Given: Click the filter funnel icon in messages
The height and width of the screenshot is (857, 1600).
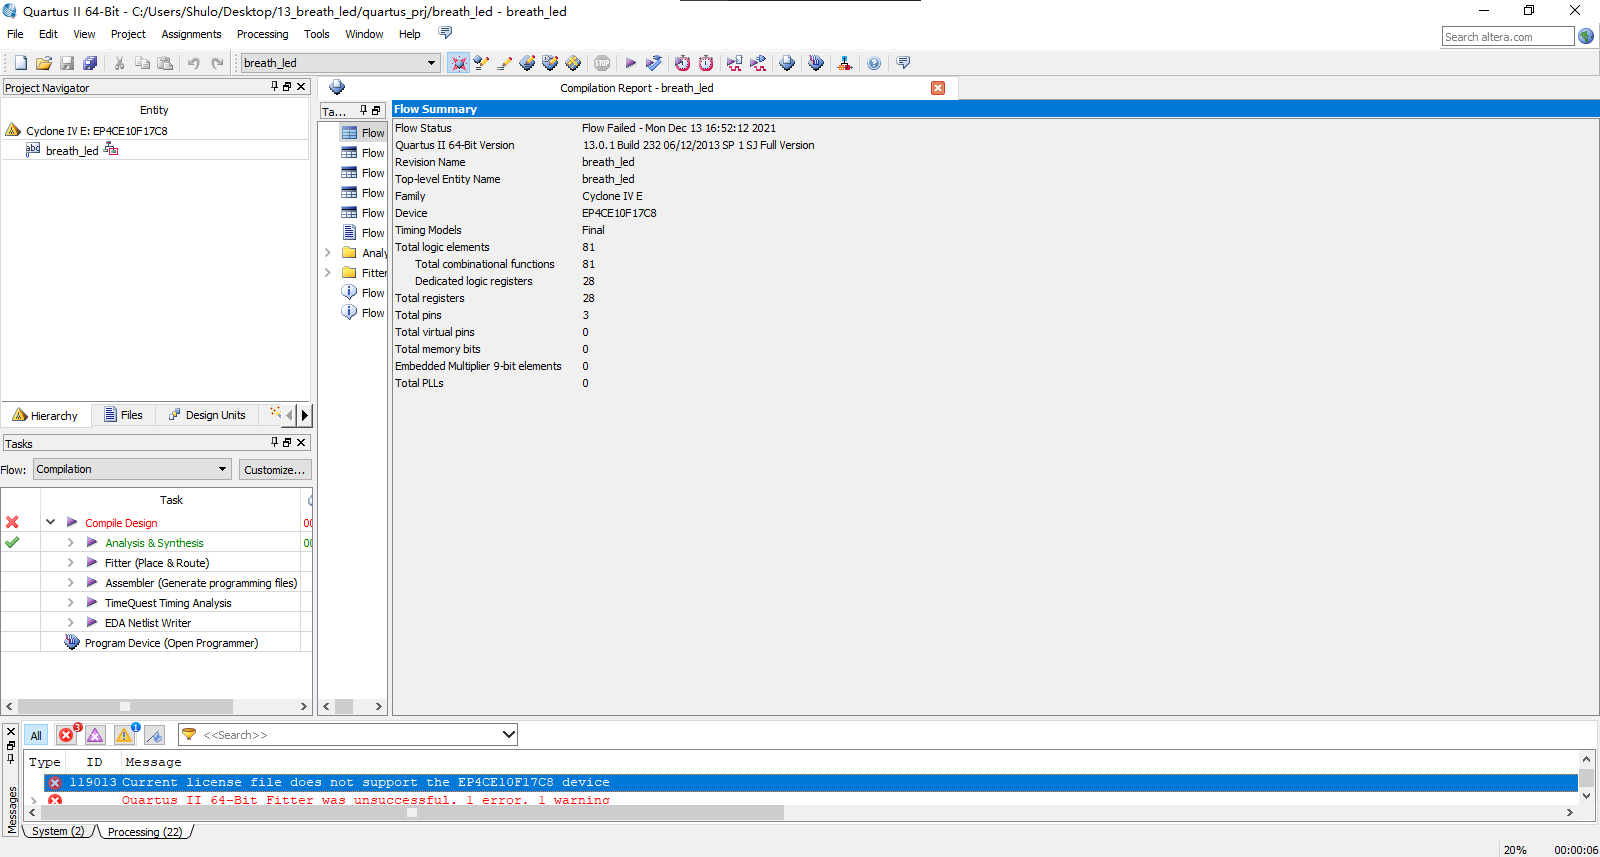Looking at the screenshot, I should pyautogui.click(x=189, y=734).
